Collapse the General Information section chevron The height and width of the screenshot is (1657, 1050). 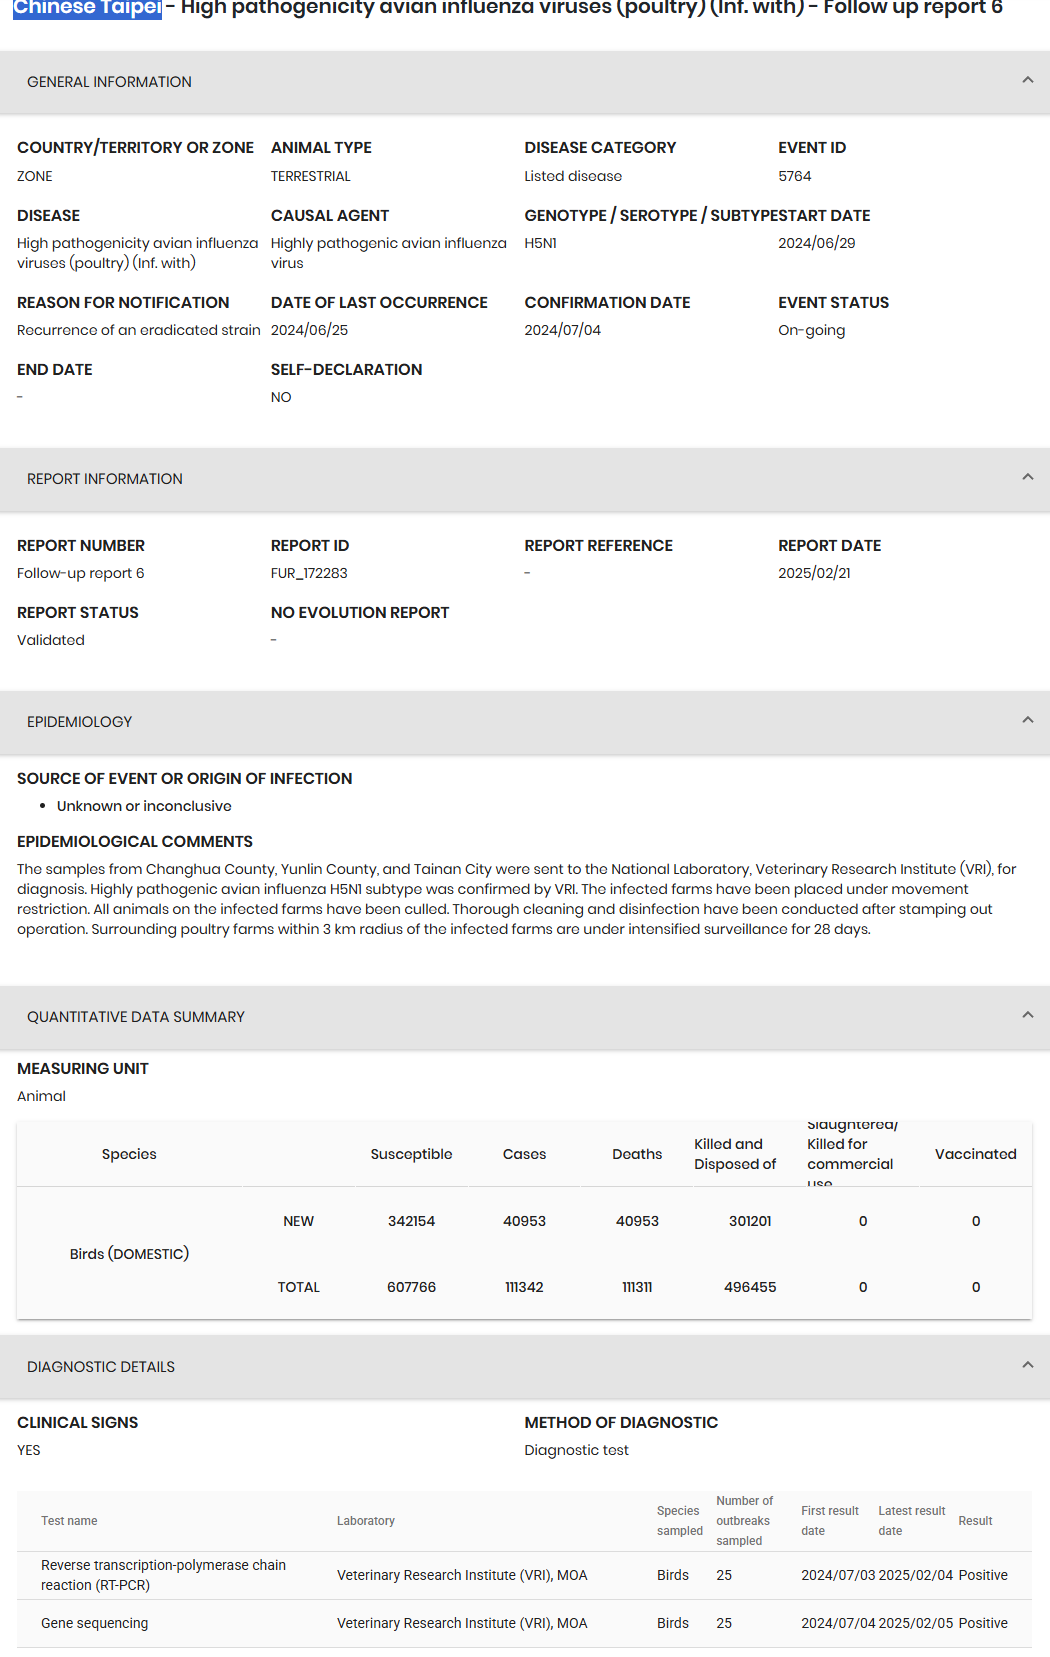[x=1027, y=80]
